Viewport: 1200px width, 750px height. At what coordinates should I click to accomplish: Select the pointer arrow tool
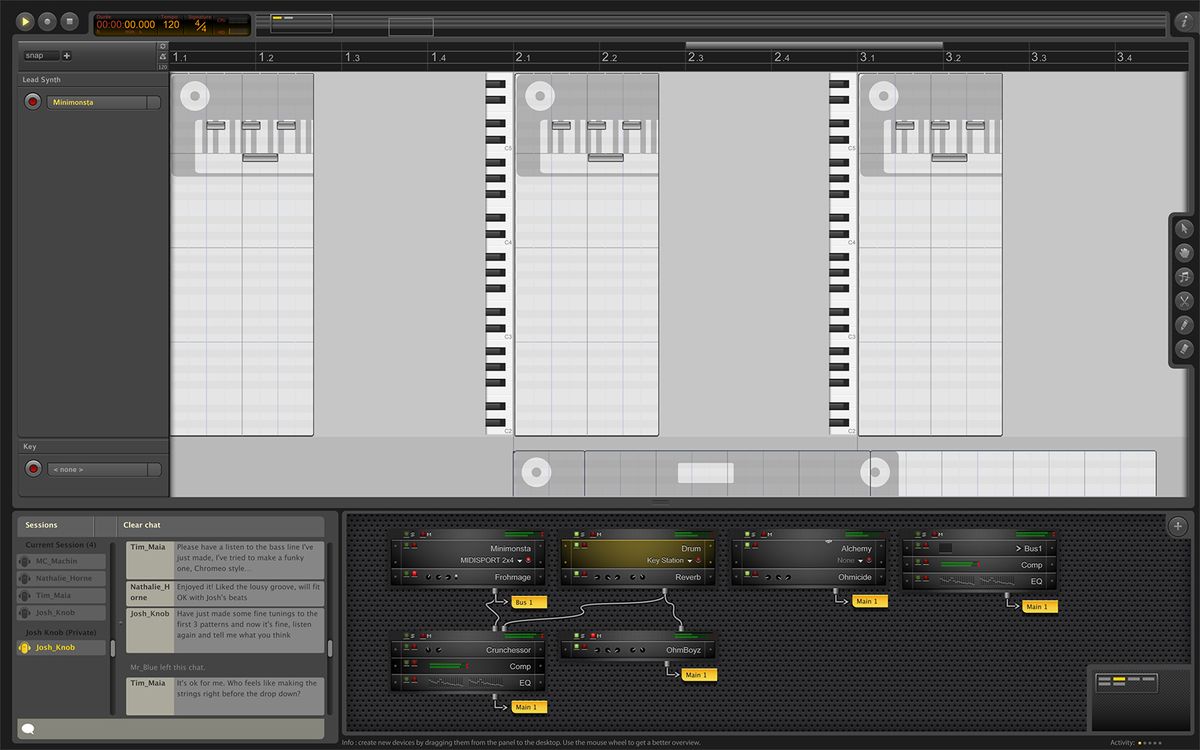pos(1184,229)
